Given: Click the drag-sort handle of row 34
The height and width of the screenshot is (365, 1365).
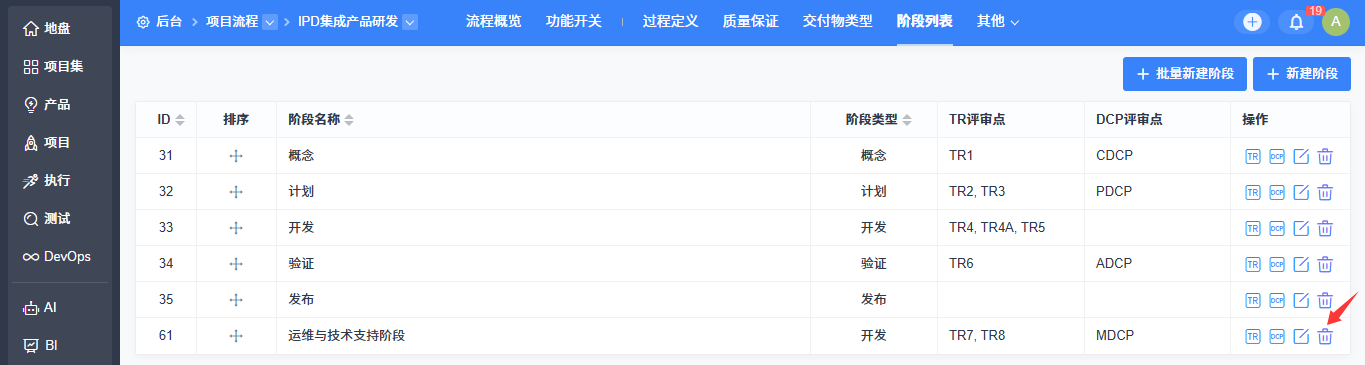Looking at the screenshot, I should (236, 264).
